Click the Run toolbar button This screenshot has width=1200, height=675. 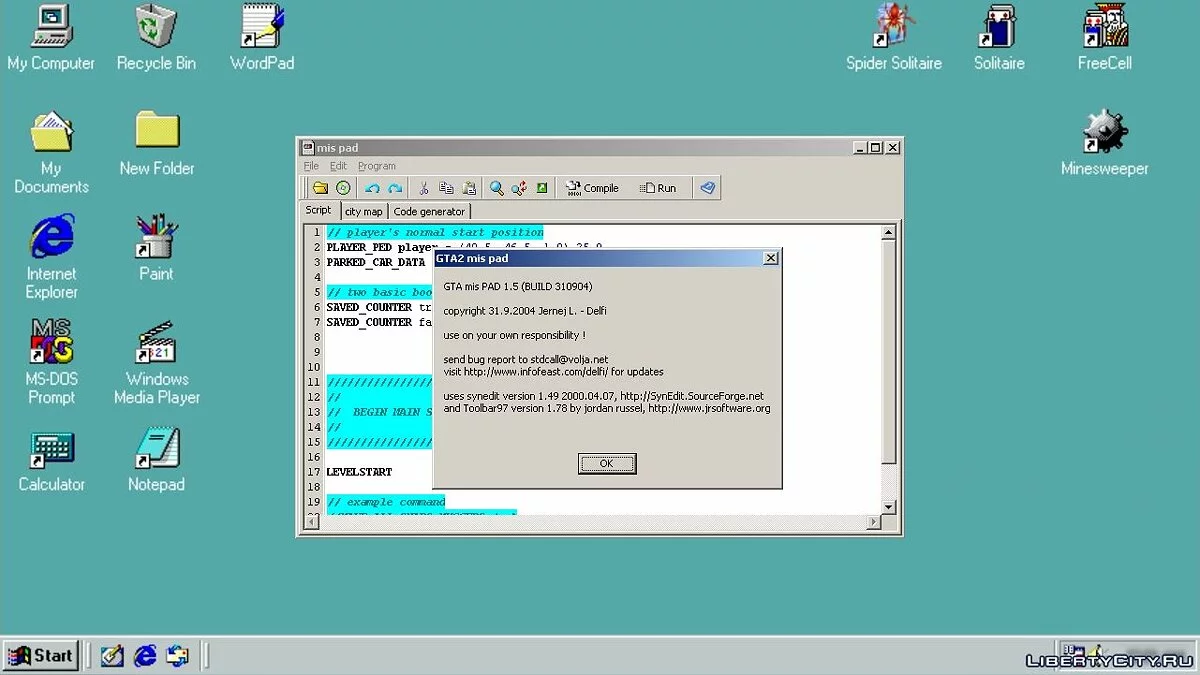pyautogui.click(x=659, y=188)
